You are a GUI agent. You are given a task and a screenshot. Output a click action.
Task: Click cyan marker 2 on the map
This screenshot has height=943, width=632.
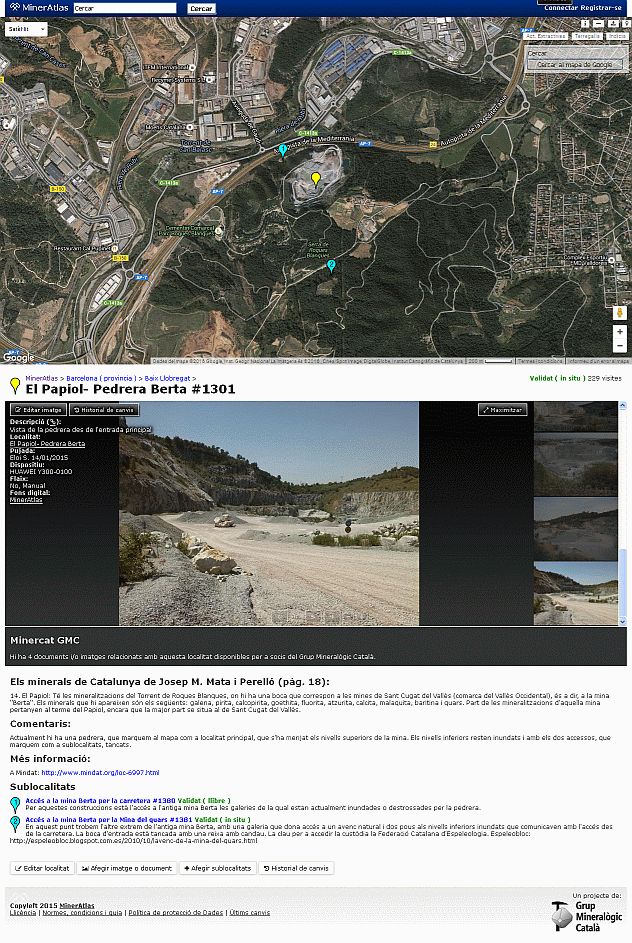coord(331,266)
